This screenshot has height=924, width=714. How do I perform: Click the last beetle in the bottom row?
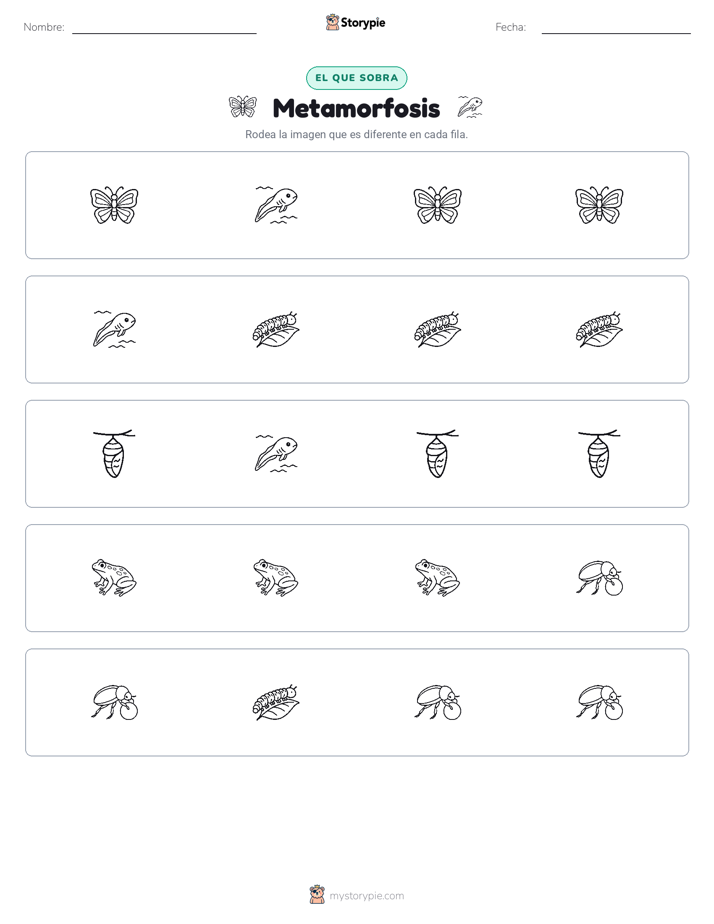(599, 702)
